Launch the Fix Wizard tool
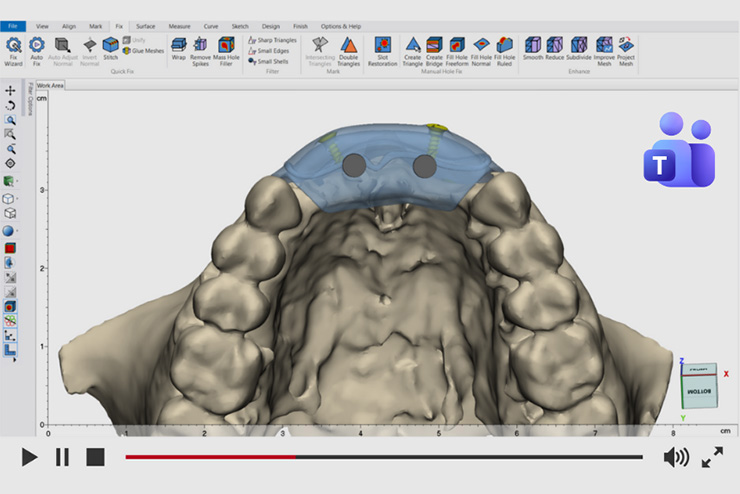 (13, 48)
